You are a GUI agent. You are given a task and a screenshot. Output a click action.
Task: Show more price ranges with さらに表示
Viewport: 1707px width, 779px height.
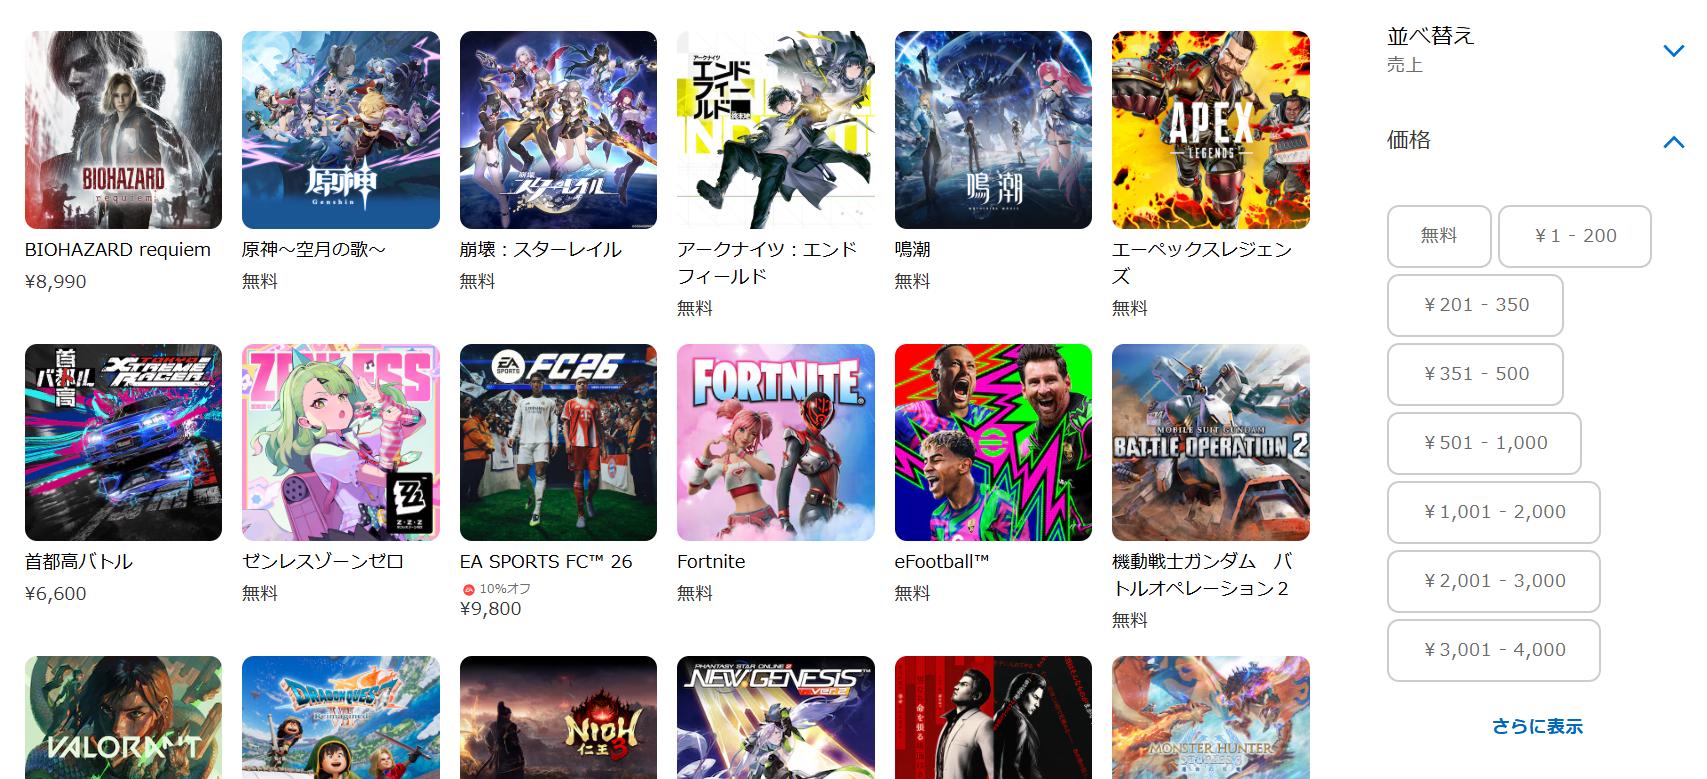[x=1537, y=727]
